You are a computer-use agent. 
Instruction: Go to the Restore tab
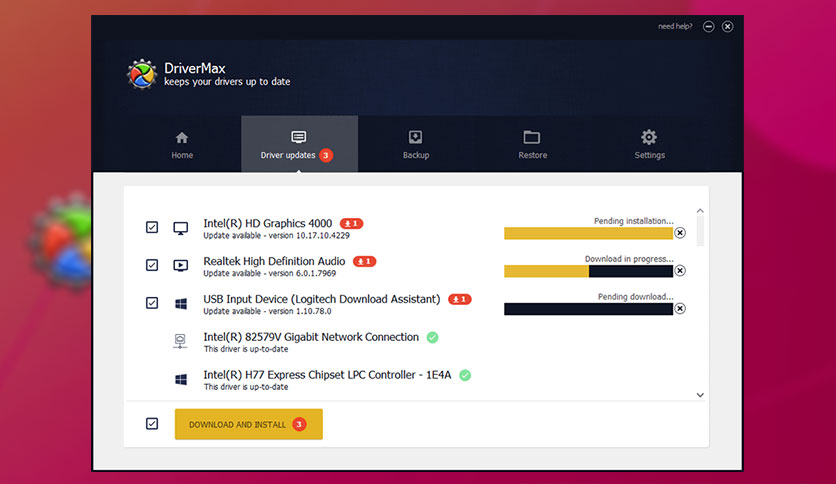pyautogui.click(x=533, y=144)
